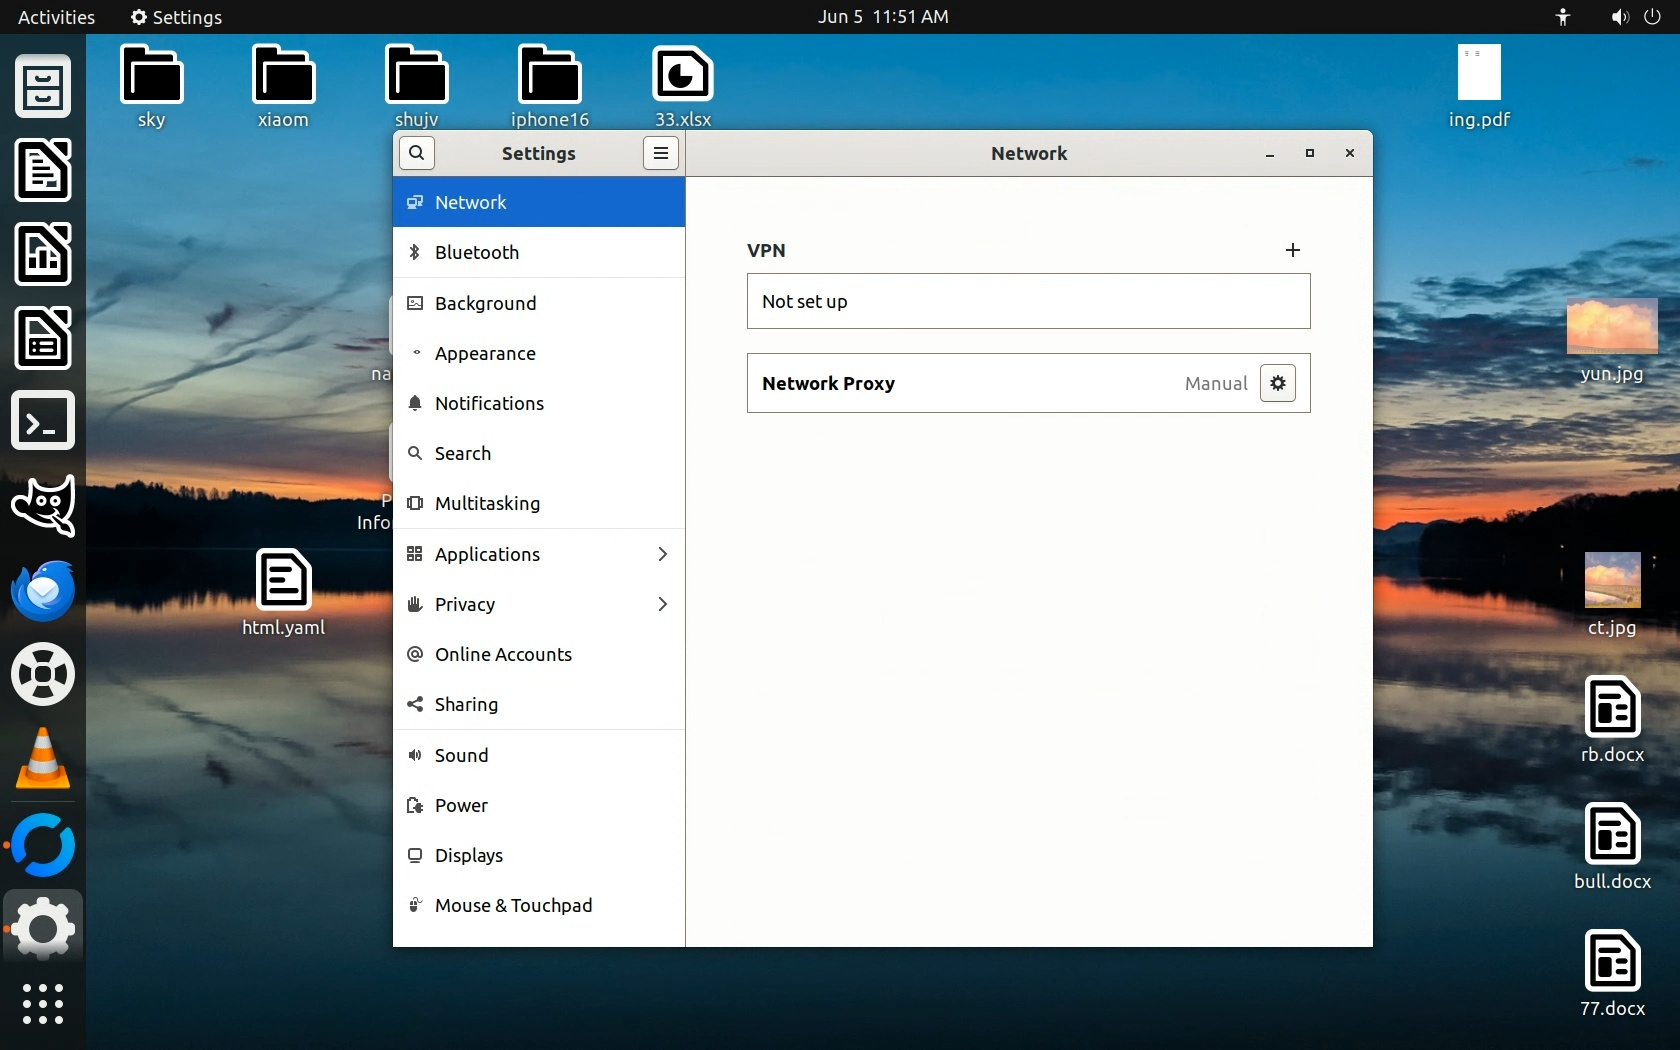The width and height of the screenshot is (1680, 1050).
Task: Click the search icon in Settings header
Action: click(x=417, y=153)
